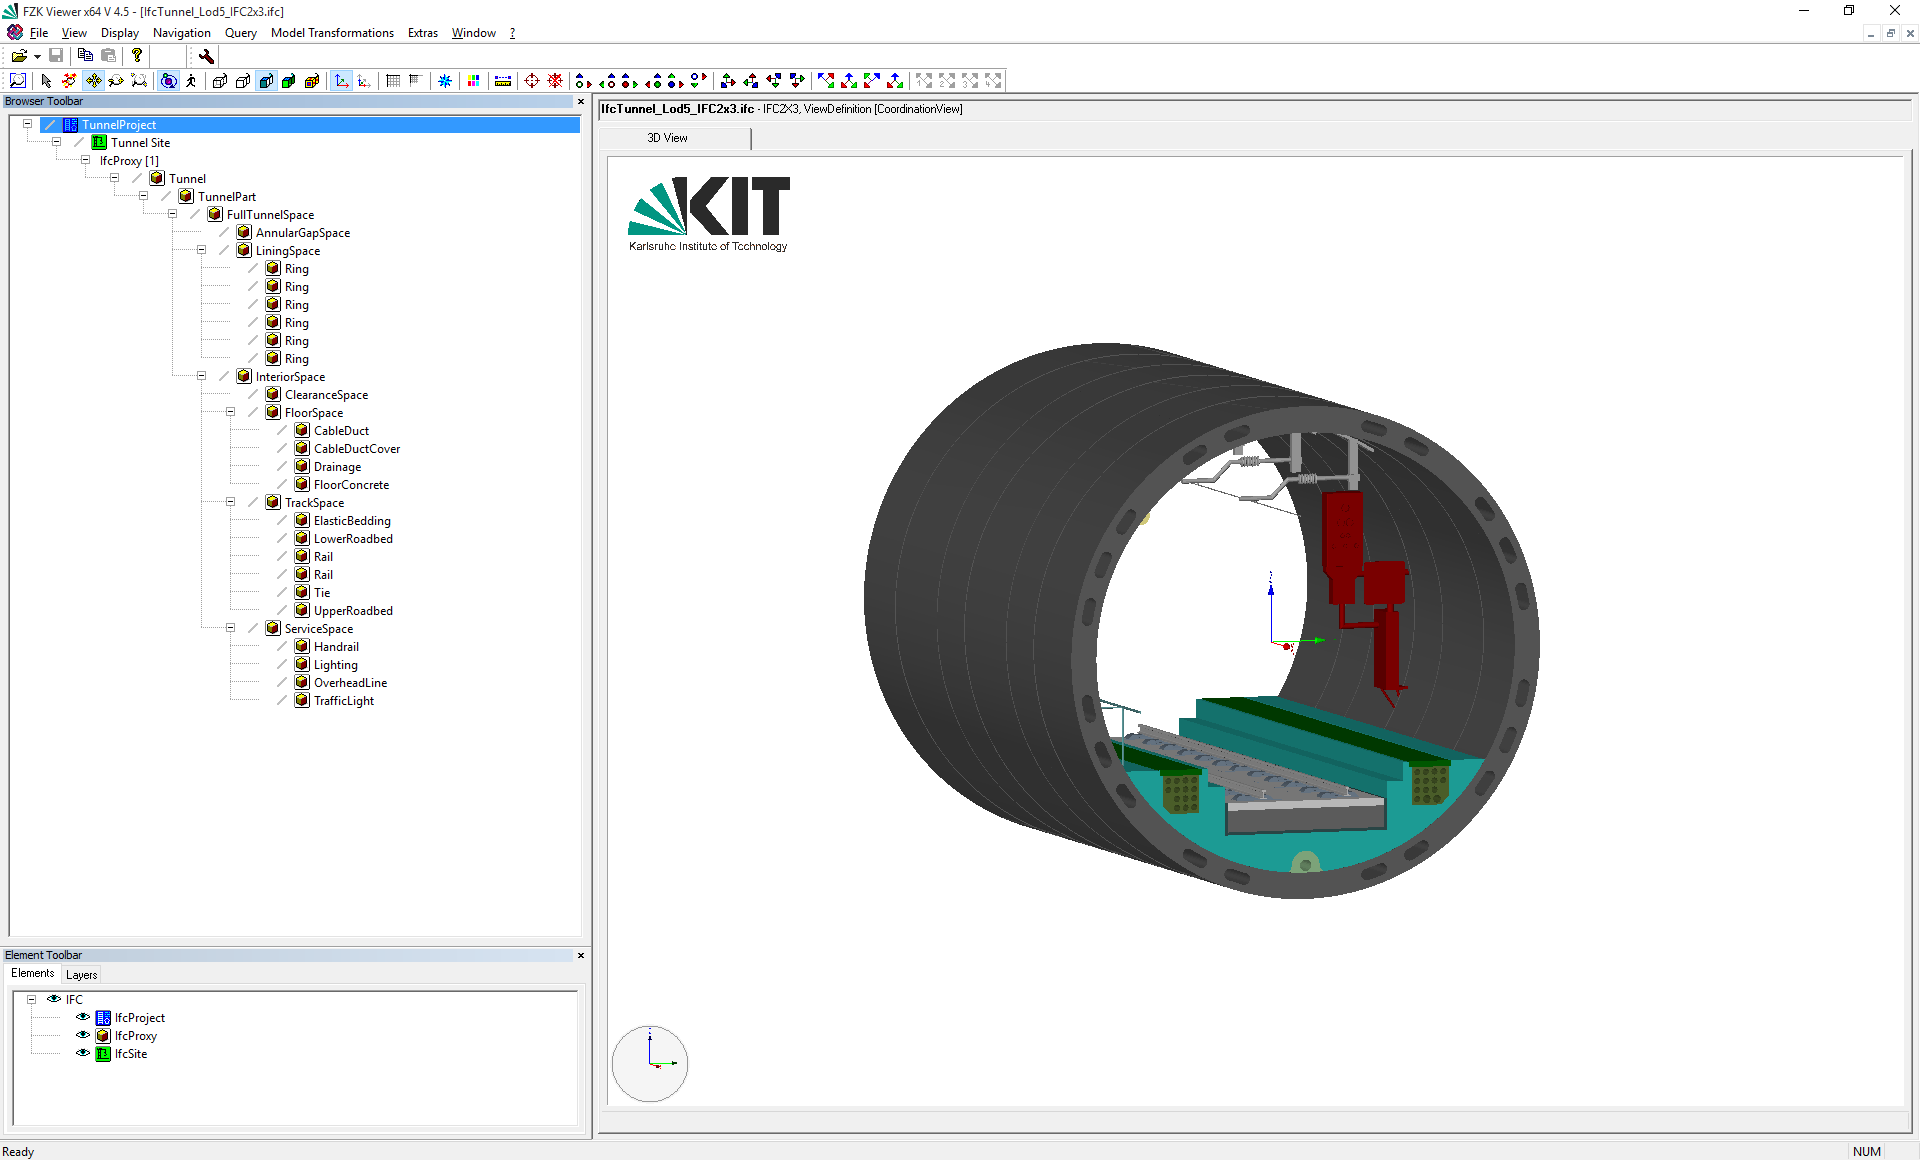Screen dimensions: 1920x1160
Task: Toggle visibility eye for IfcProxy
Action: (x=83, y=1035)
